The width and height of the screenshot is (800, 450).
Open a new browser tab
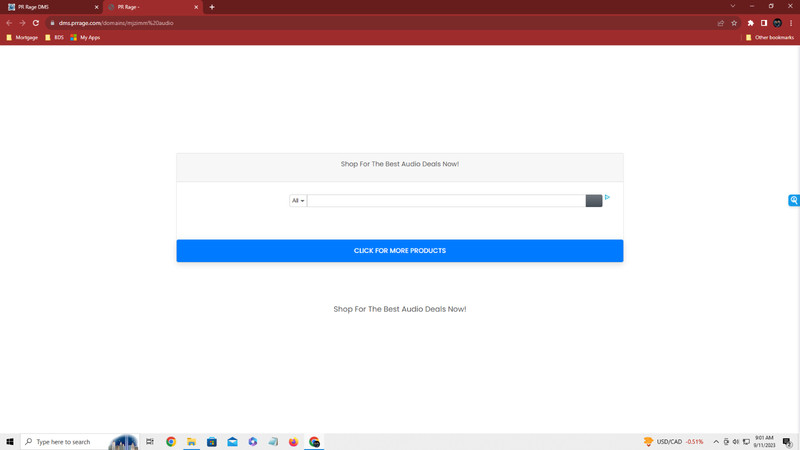pos(212,7)
